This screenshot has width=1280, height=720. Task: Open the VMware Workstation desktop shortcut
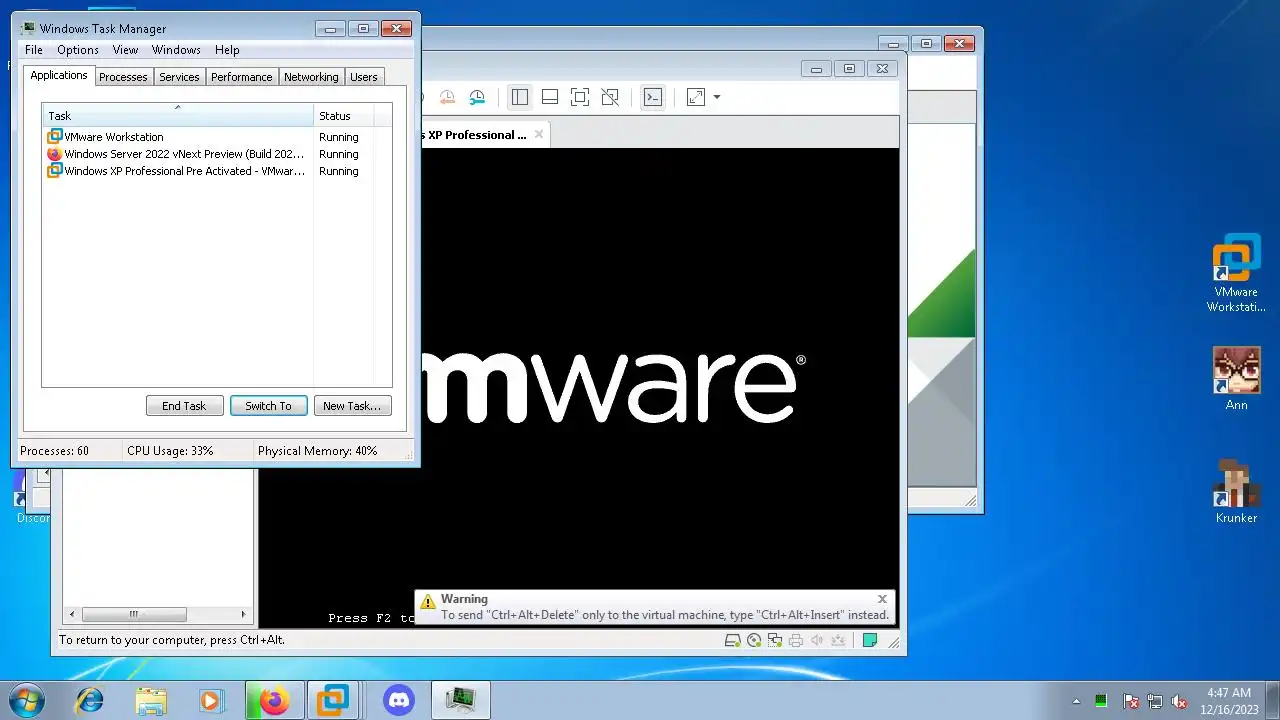pyautogui.click(x=1236, y=273)
